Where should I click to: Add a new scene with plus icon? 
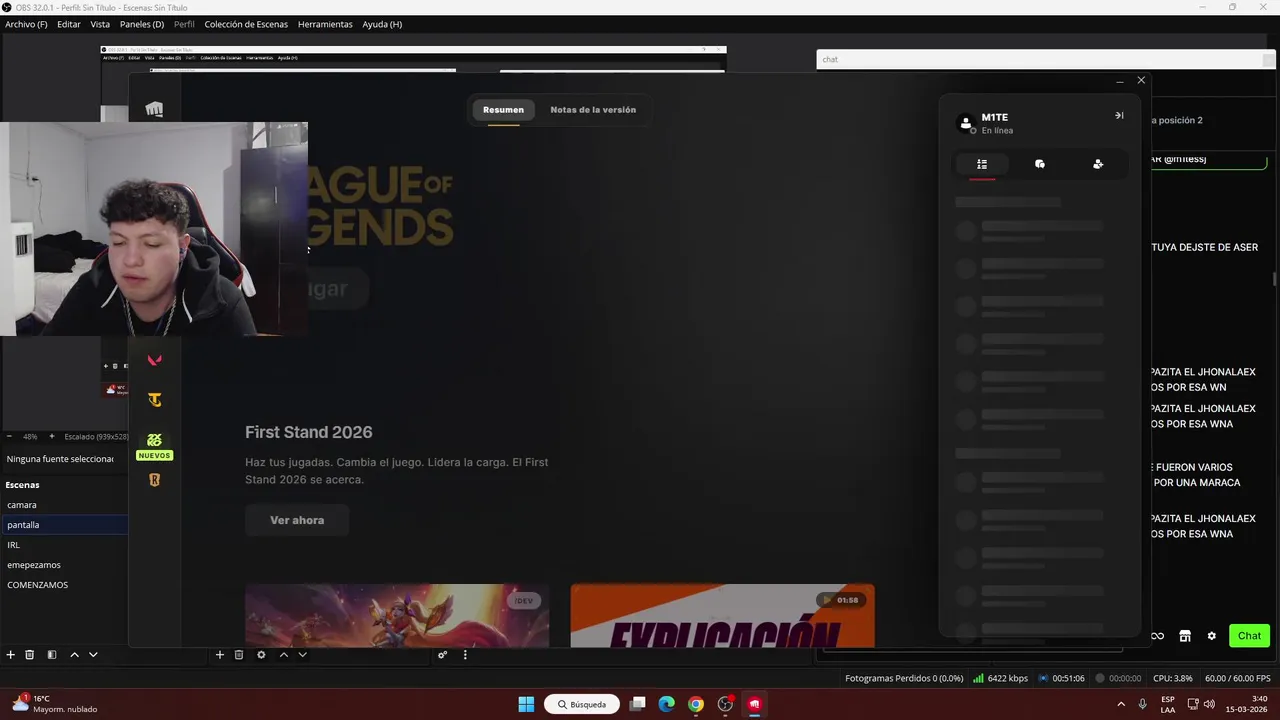coord(10,655)
